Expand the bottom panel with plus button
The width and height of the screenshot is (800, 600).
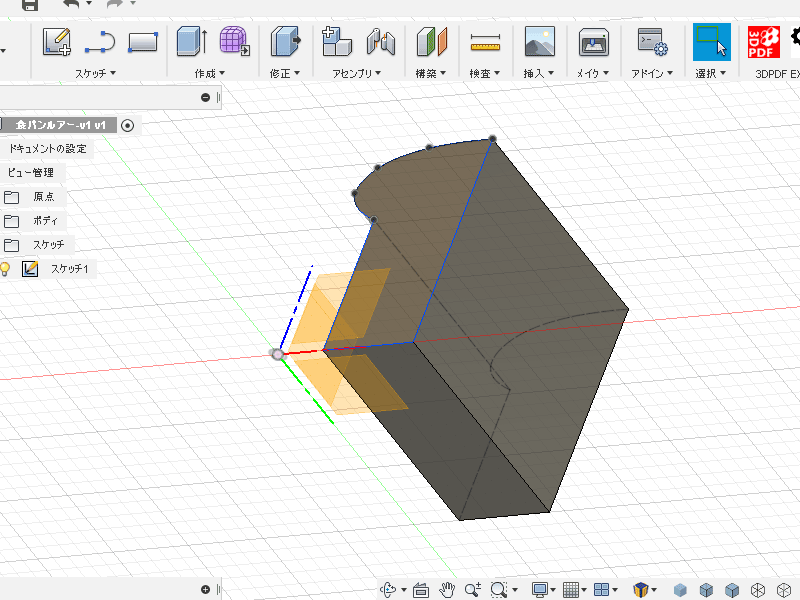click(x=206, y=590)
